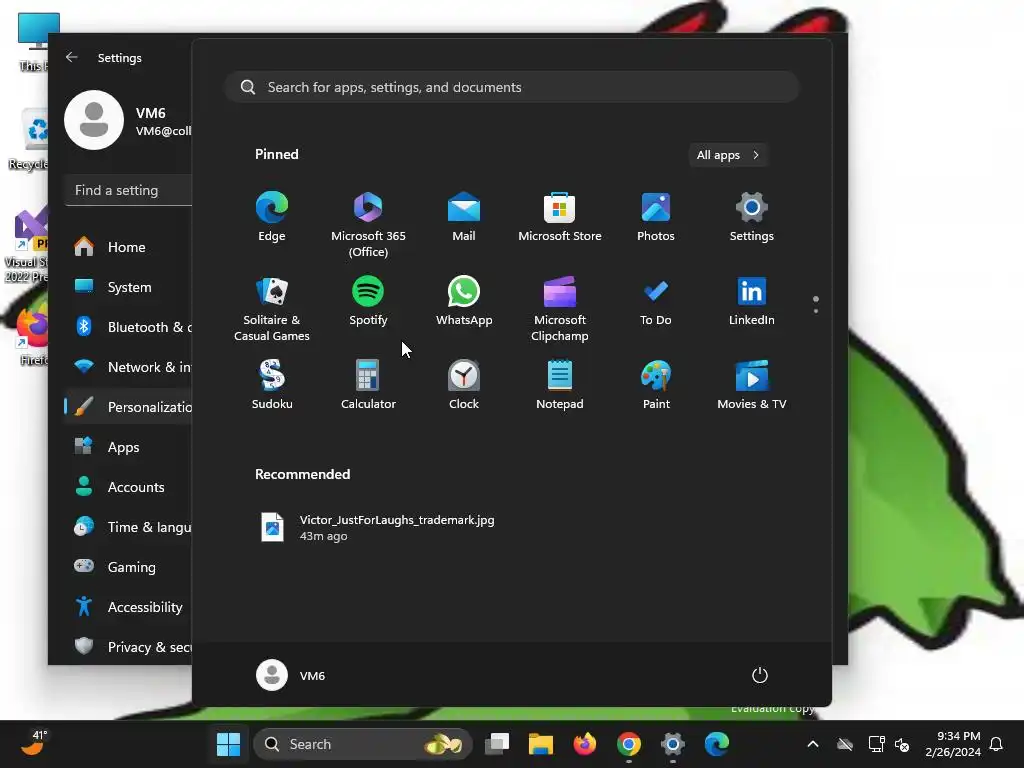
Task: Click Find a setting search box
Action: [x=128, y=190]
